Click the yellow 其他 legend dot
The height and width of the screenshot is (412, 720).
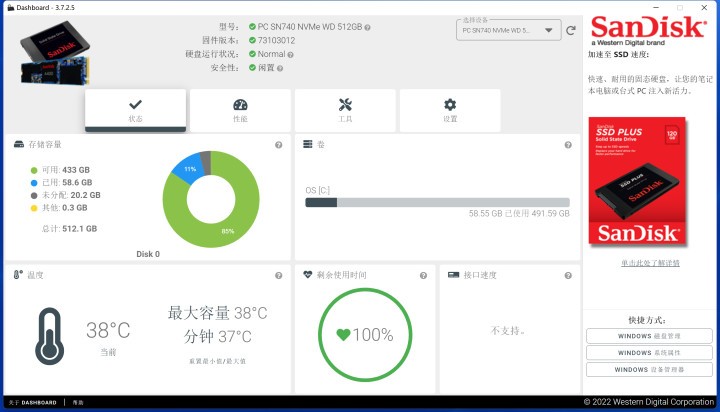34,208
